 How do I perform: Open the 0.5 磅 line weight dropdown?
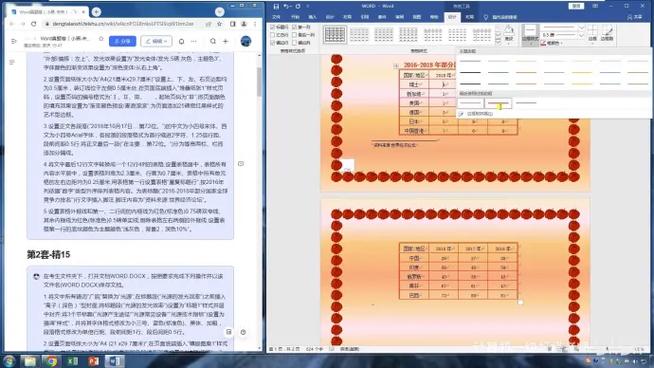[x=581, y=35]
